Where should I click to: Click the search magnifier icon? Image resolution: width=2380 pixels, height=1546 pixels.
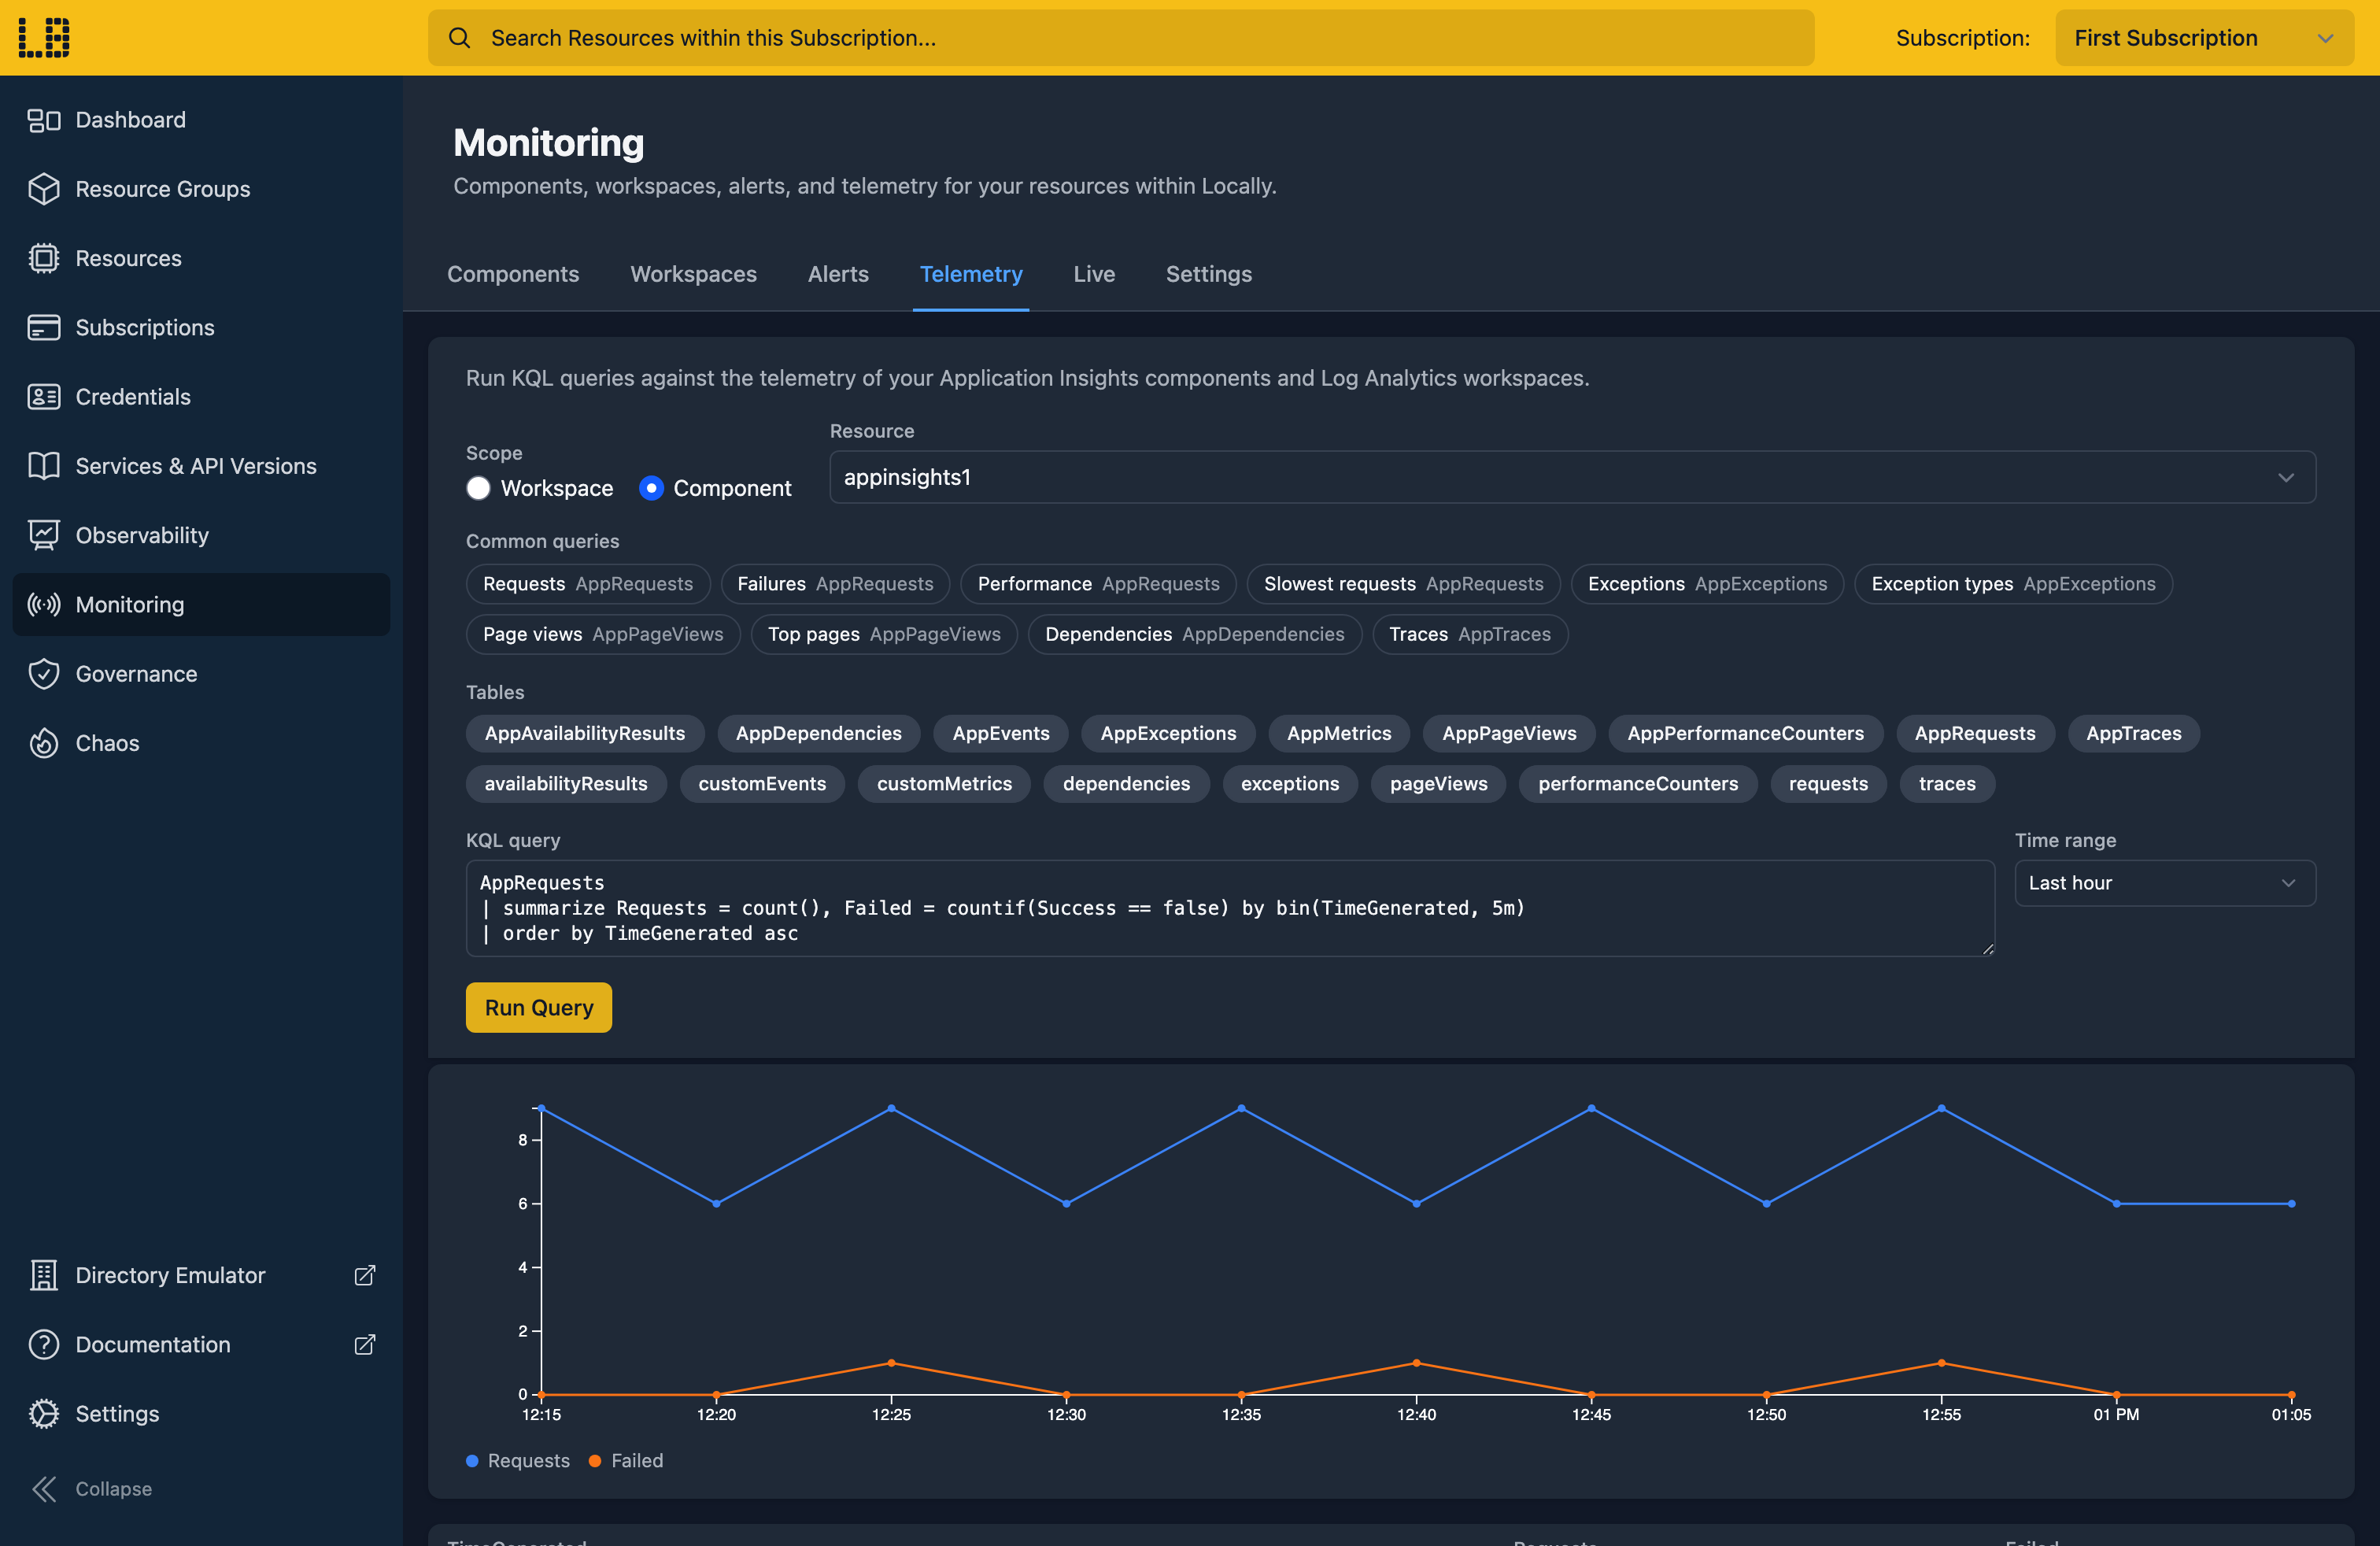point(459,38)
